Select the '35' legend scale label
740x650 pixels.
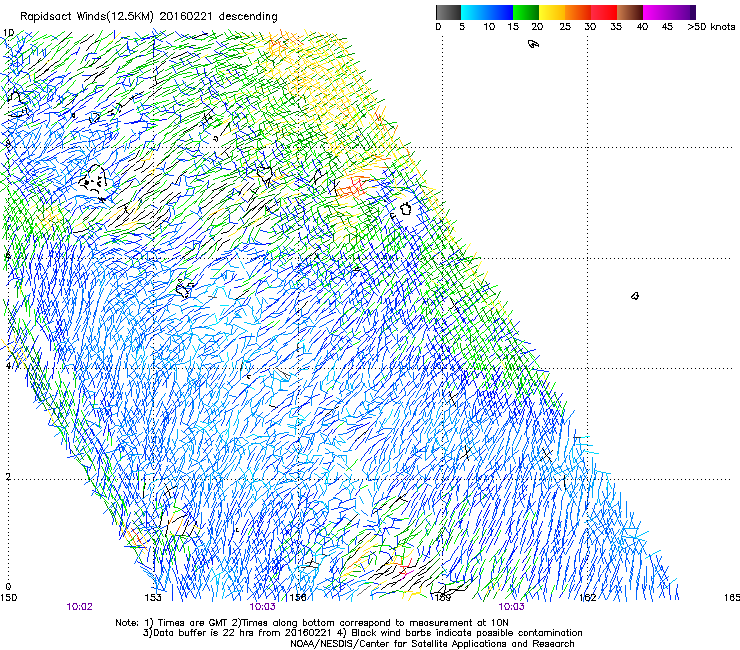616,27
